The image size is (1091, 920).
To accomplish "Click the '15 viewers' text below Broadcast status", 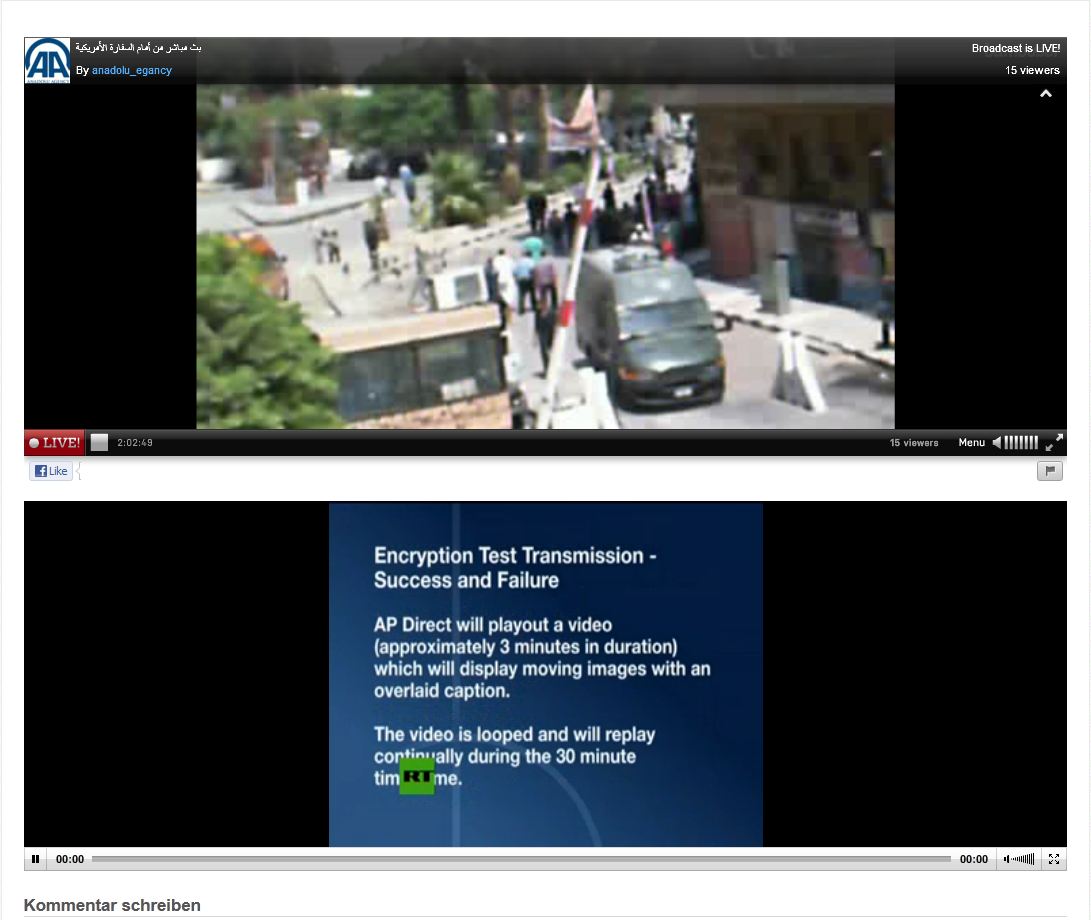I will [x=1032, y=70].
